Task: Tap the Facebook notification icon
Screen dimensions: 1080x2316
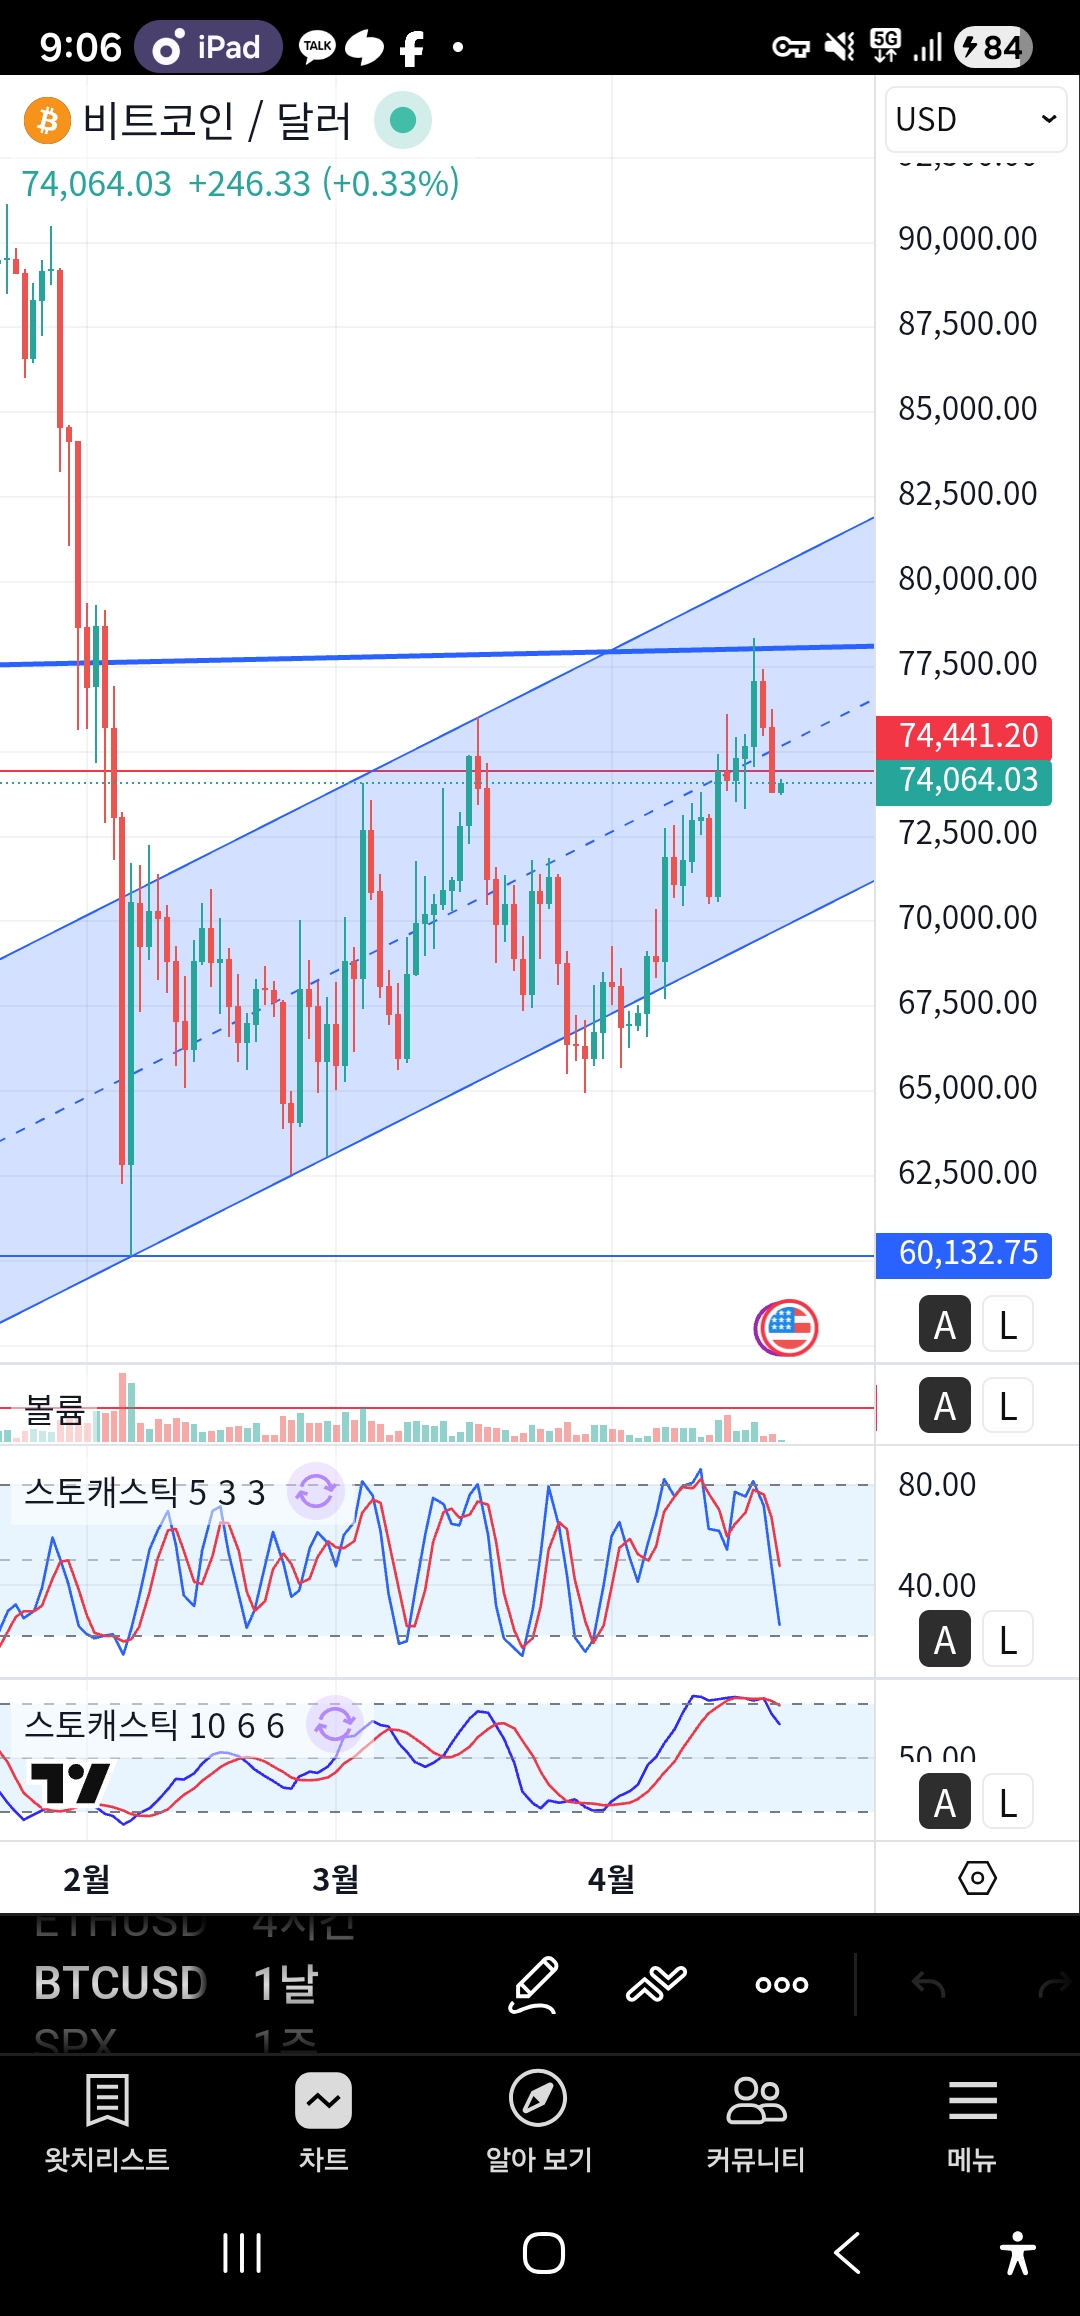Action: click(x=411, y=47)
